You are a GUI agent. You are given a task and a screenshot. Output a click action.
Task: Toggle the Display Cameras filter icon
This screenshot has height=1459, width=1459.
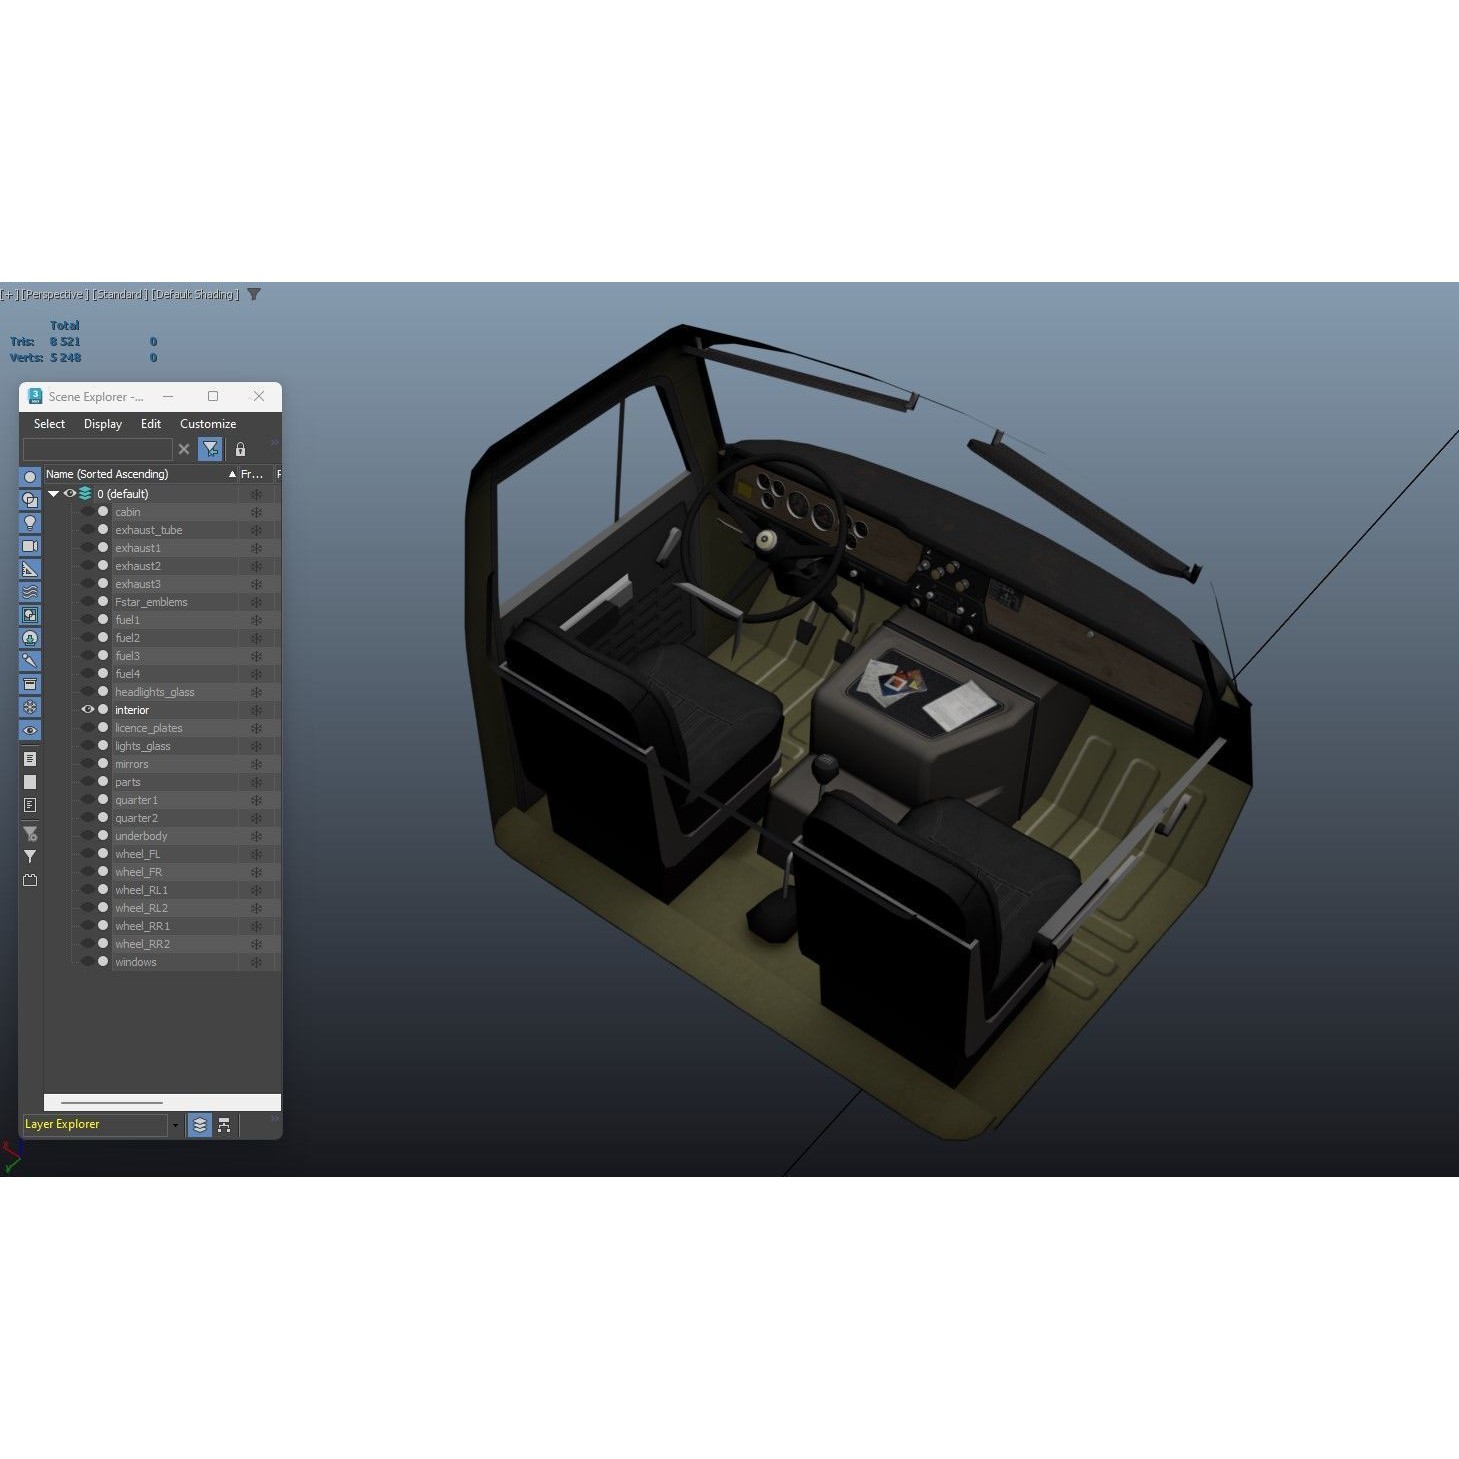[x=30, y=545]
